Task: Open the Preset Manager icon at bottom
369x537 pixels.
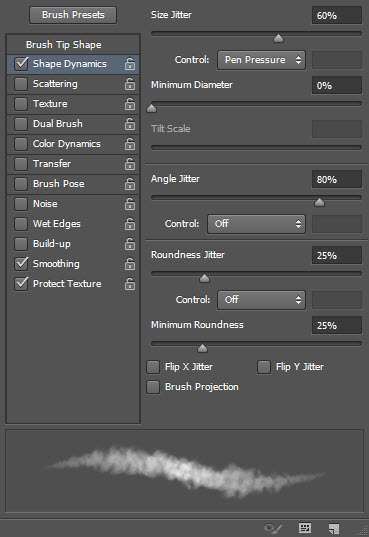Action: 304,528
